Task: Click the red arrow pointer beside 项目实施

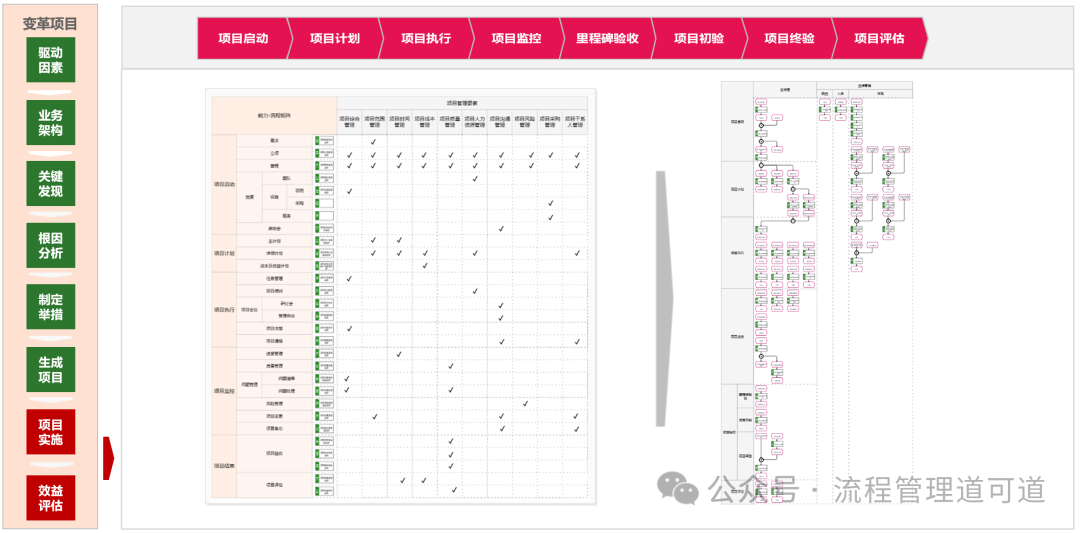Action: 108,458
